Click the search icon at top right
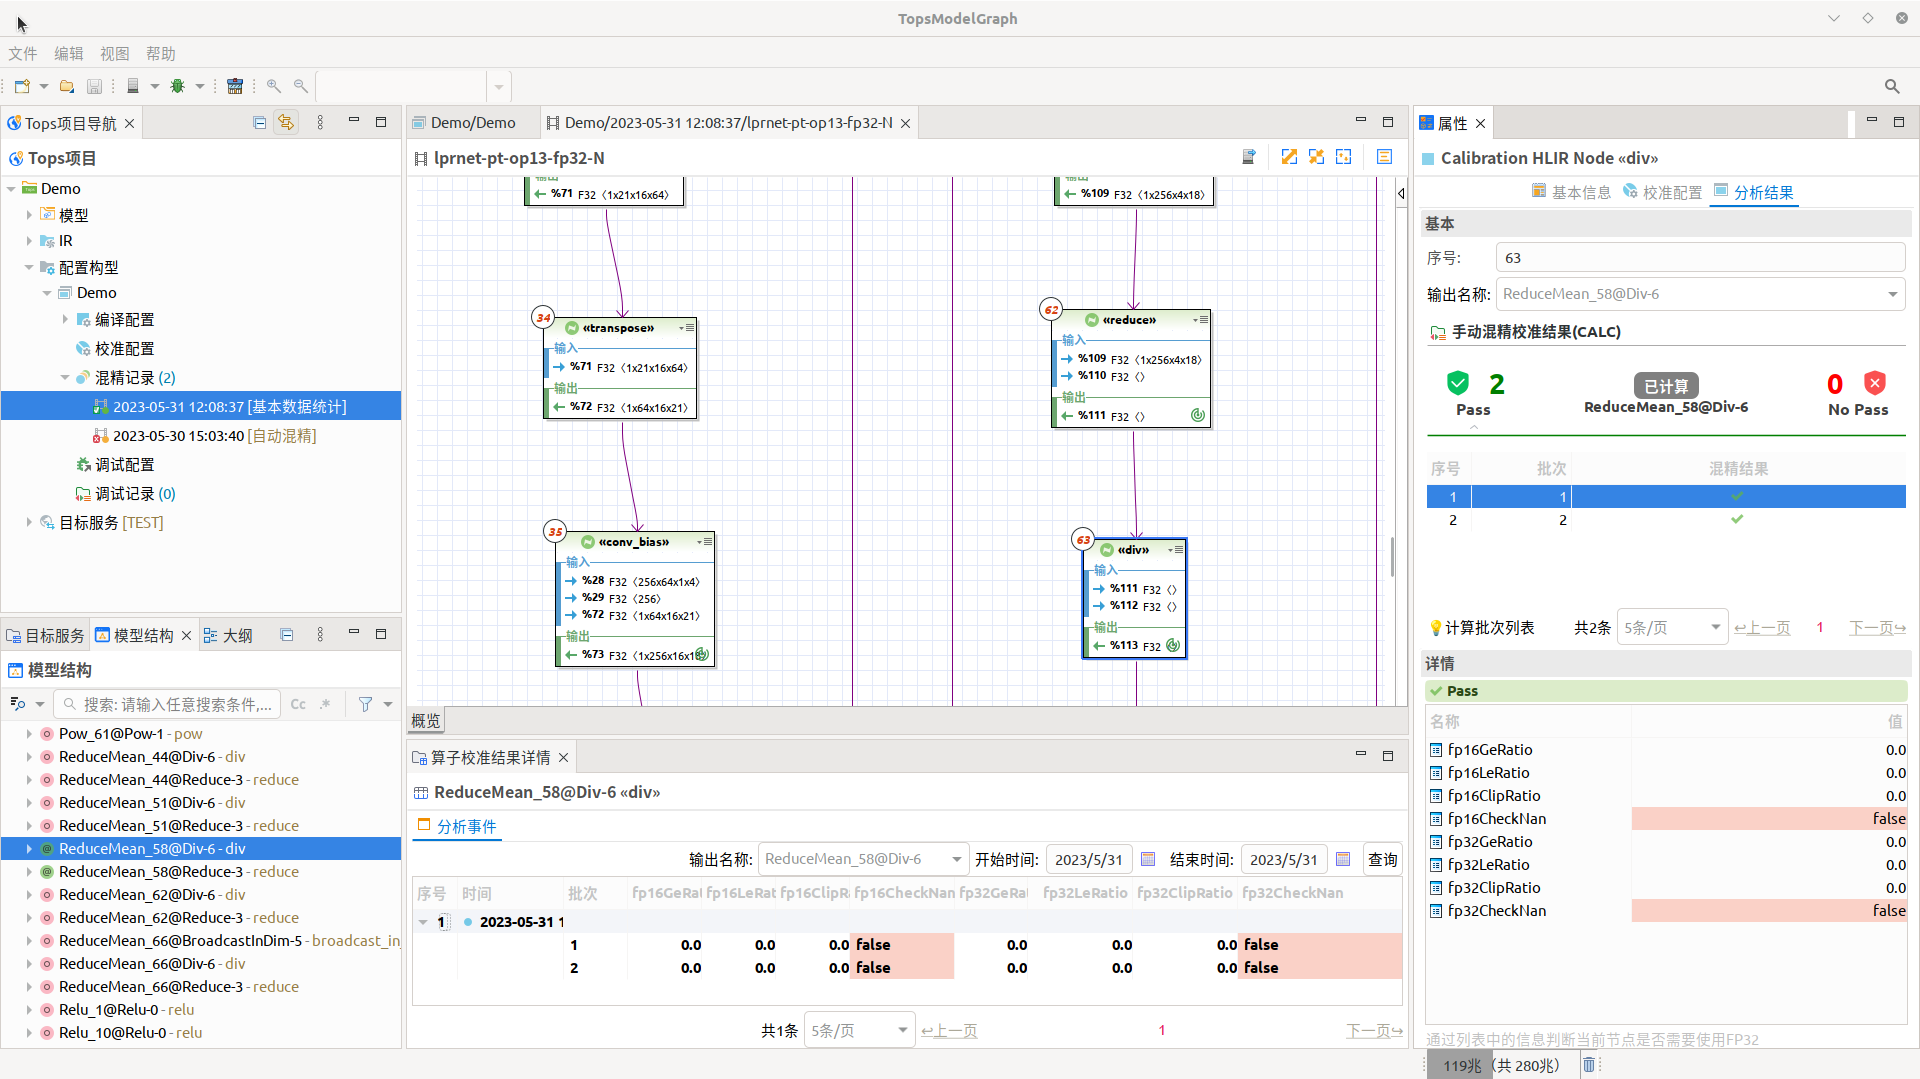The image size is (1920, 1079). tap(1892, 86)
